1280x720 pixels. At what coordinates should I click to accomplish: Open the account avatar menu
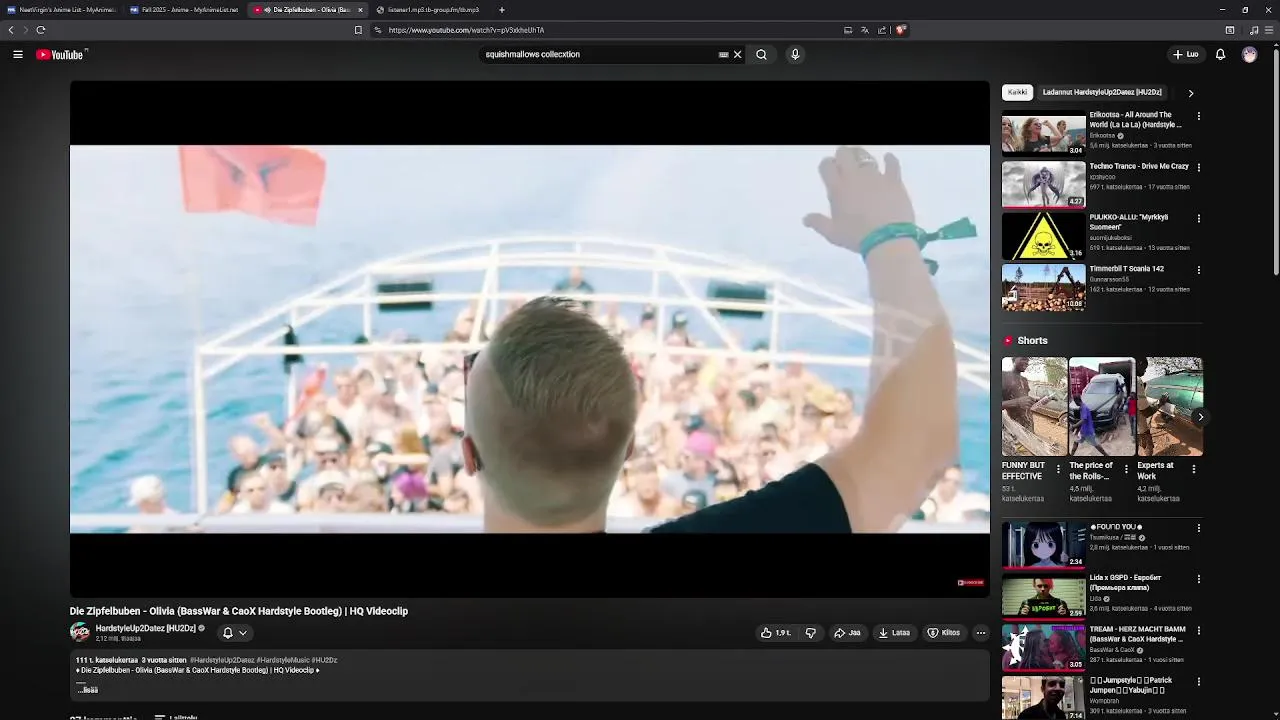(x=1249, y=55)
